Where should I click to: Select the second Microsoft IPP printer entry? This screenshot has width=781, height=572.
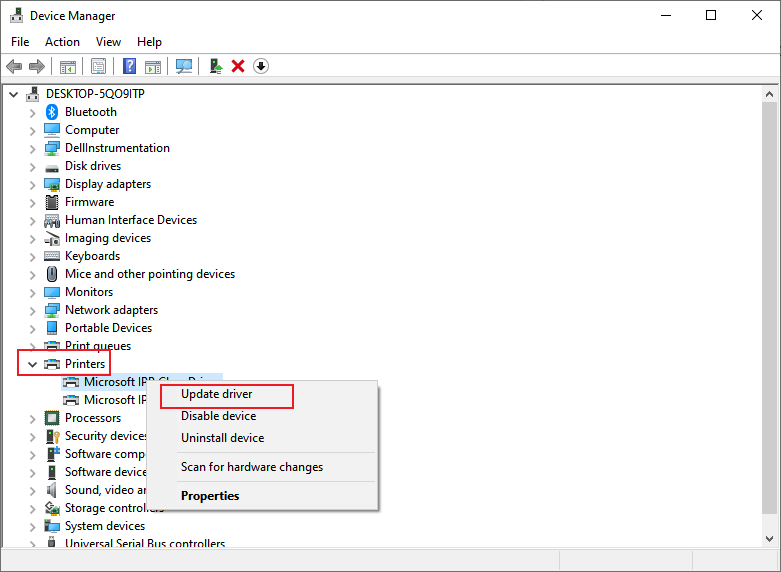(x=115, y=400)
